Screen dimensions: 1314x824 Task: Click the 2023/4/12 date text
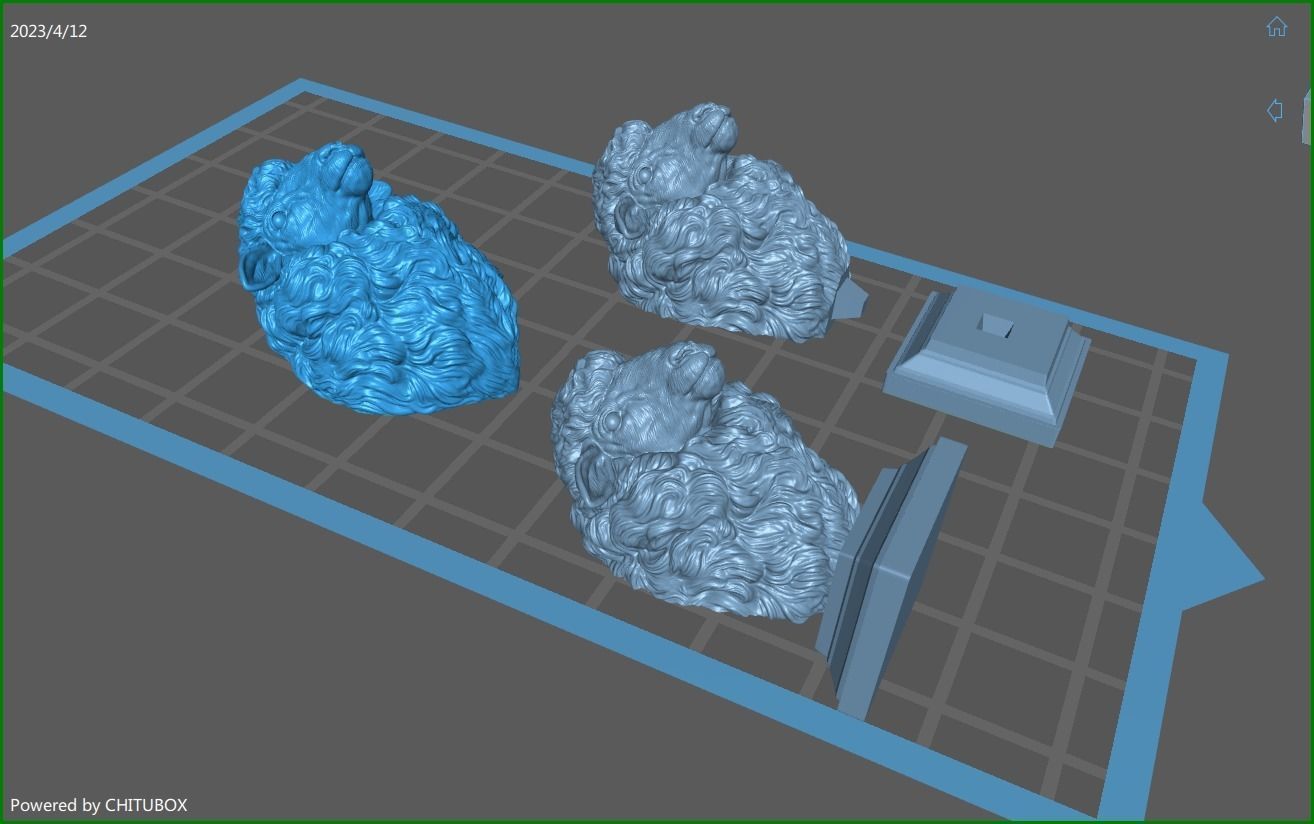click(x=49, y=31)
